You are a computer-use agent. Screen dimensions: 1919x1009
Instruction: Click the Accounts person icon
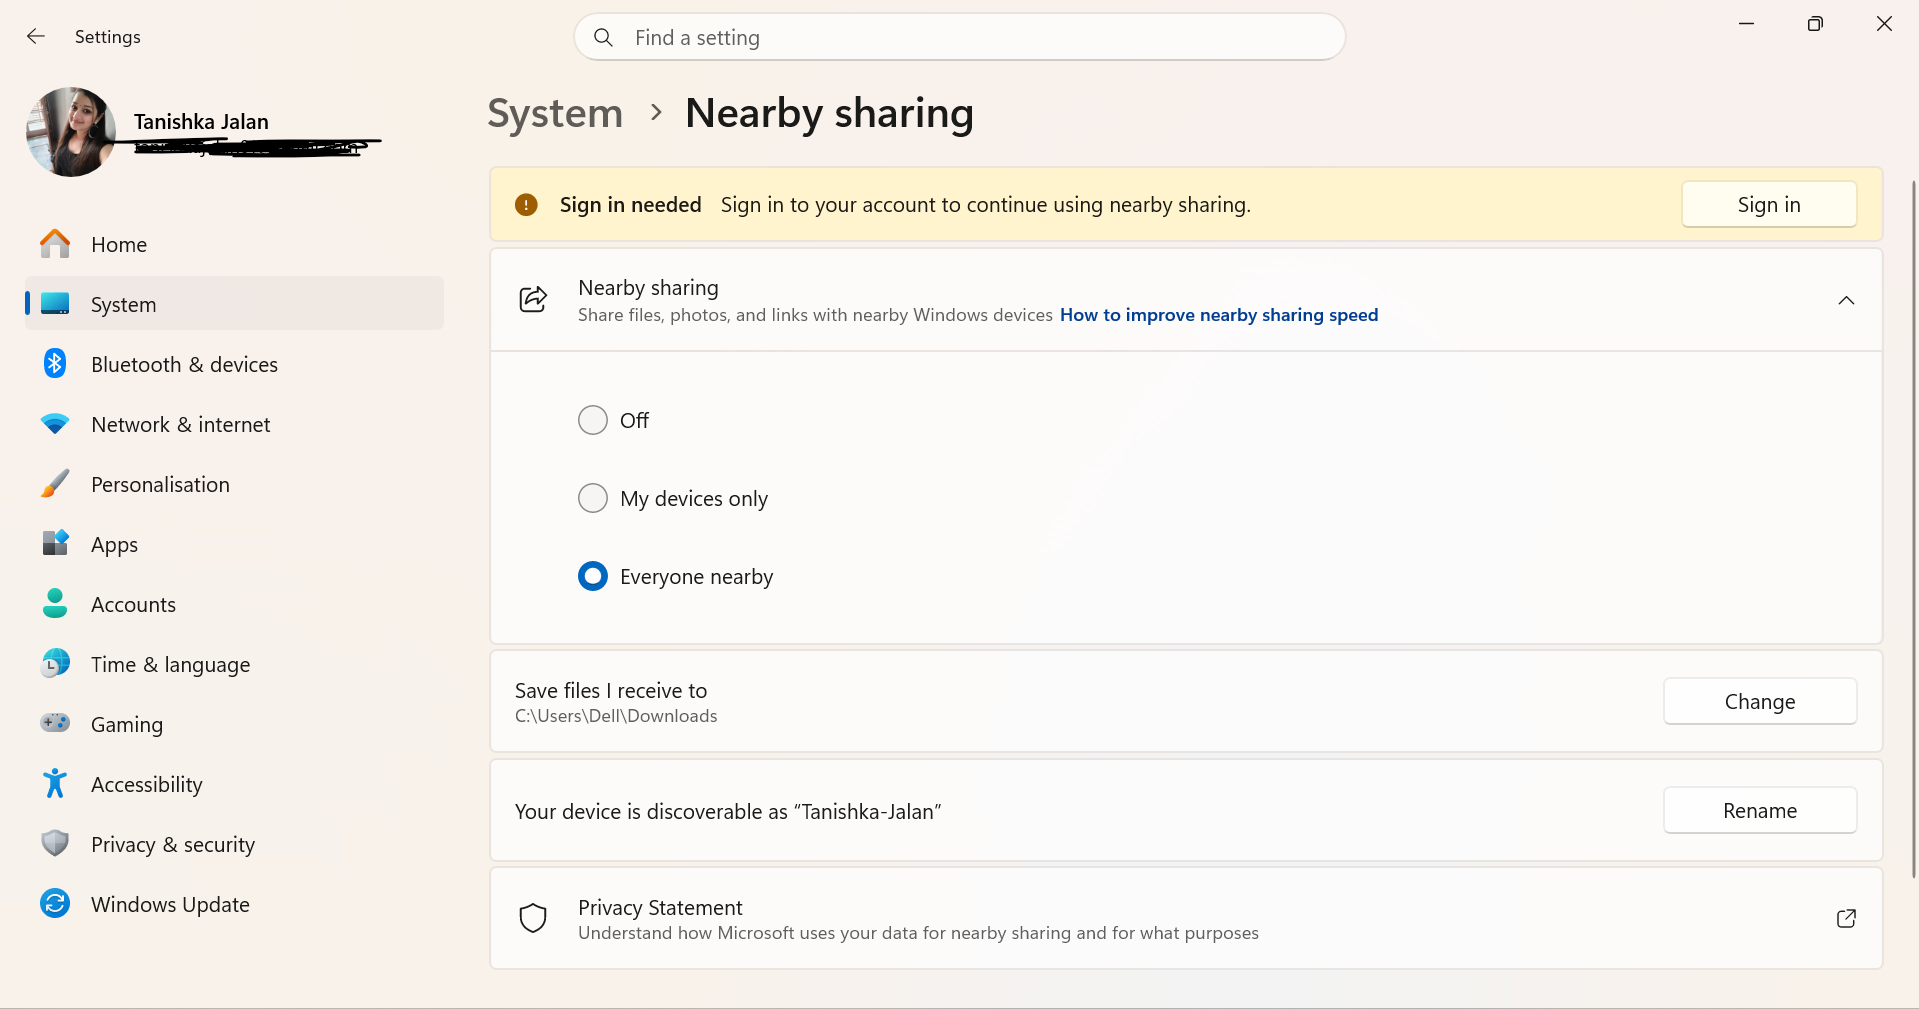55,603
